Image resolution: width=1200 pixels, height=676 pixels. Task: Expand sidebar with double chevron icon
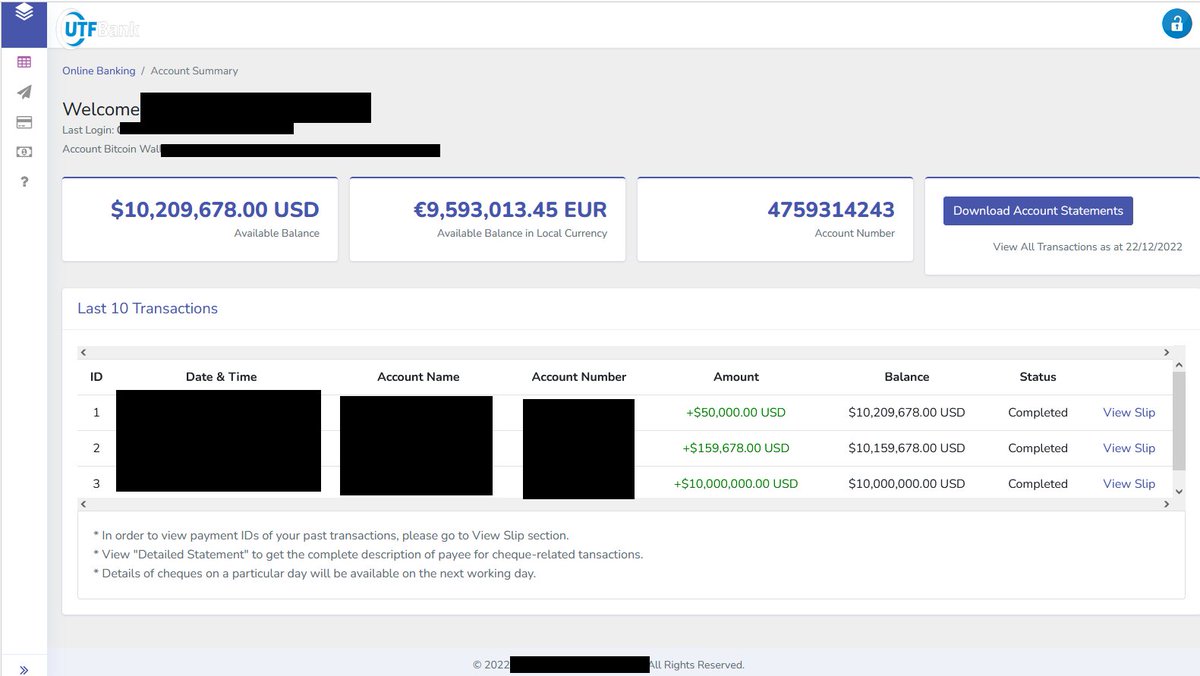(24, 670)
